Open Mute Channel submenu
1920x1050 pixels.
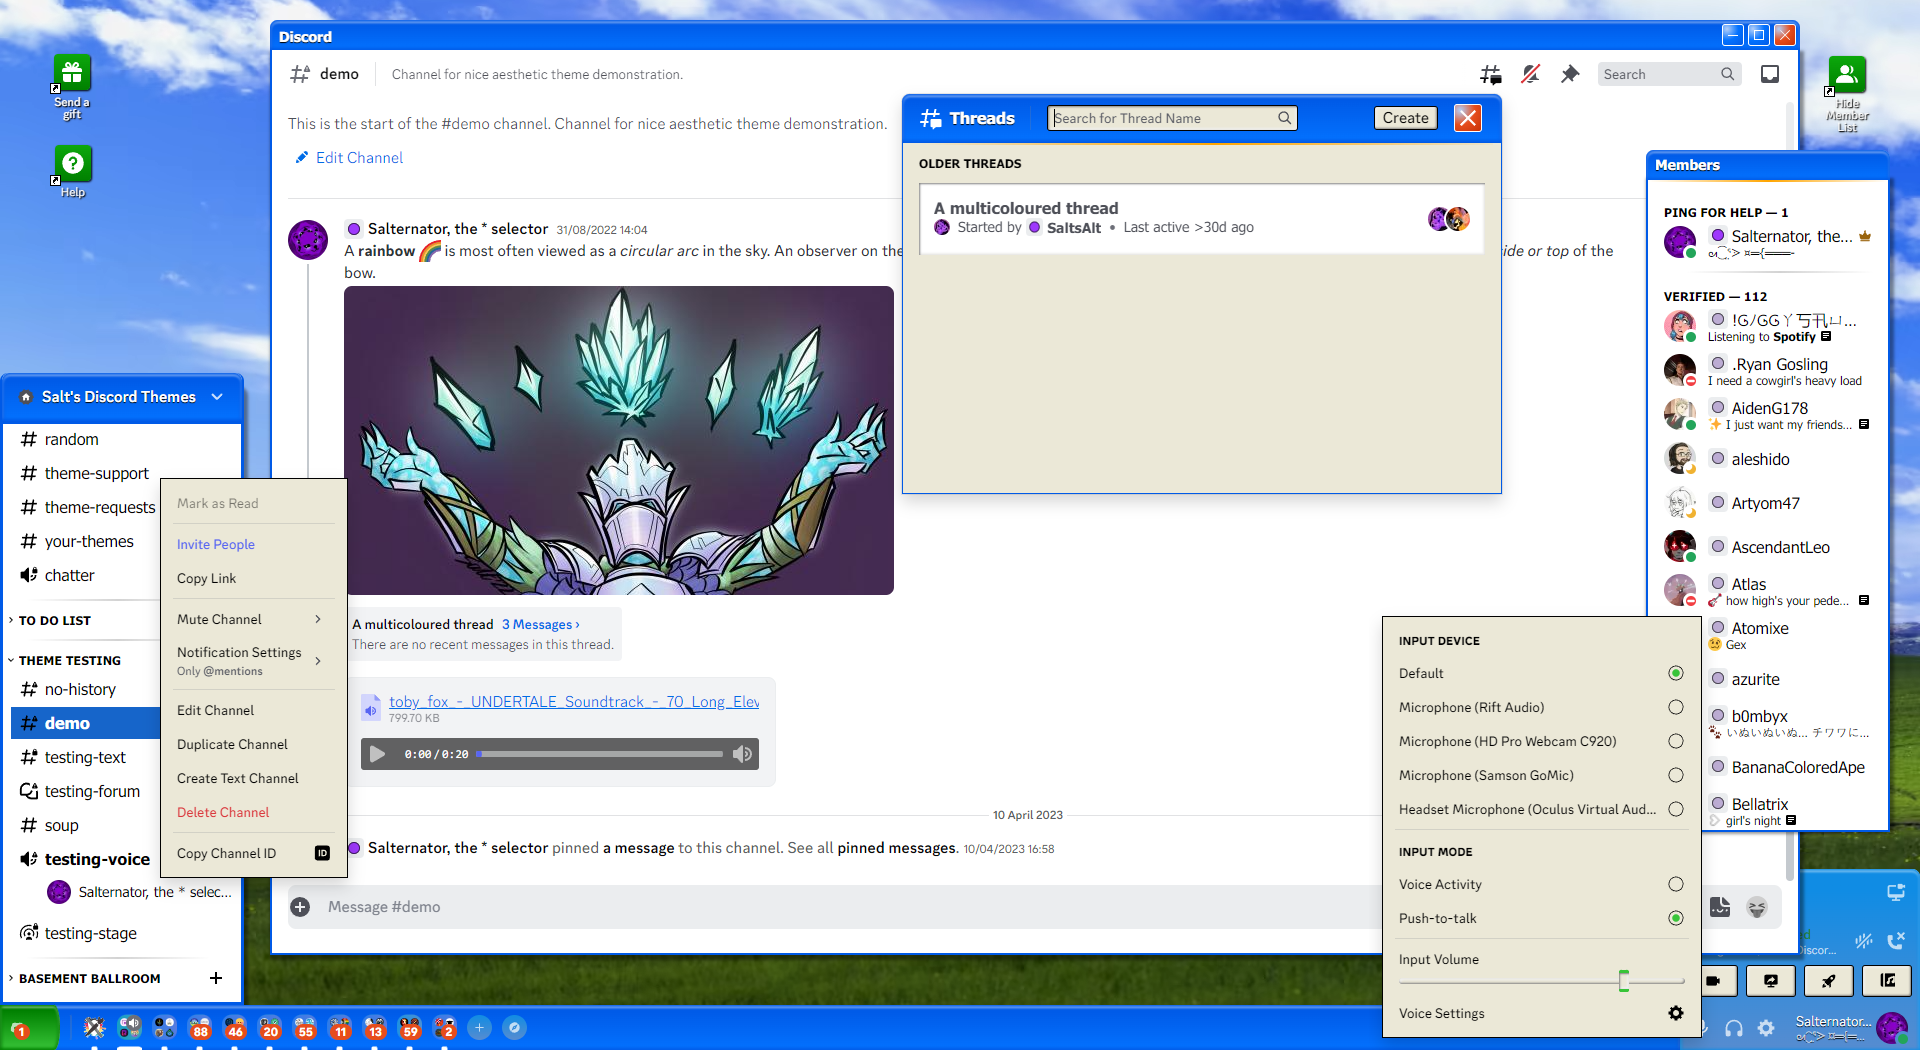click(250, 619)
